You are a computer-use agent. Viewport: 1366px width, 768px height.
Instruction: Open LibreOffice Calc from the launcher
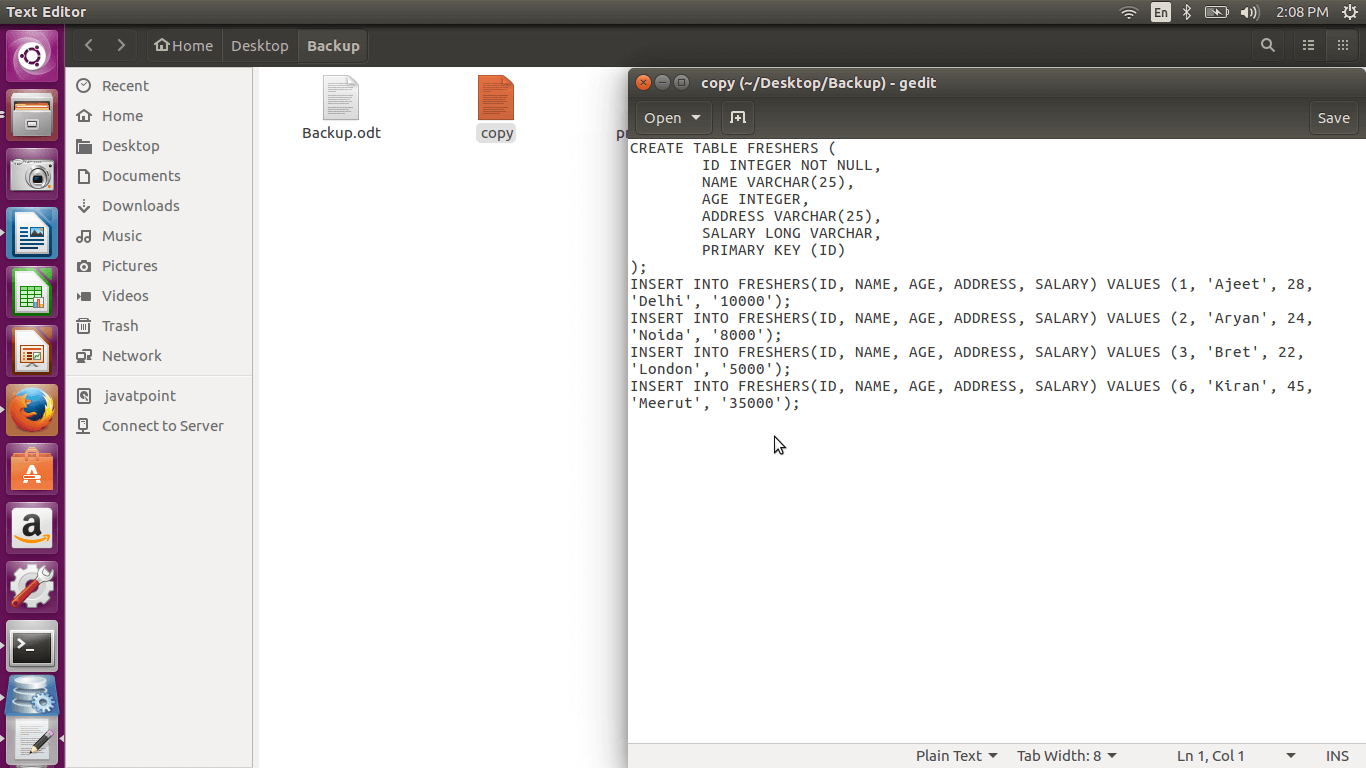32,294
